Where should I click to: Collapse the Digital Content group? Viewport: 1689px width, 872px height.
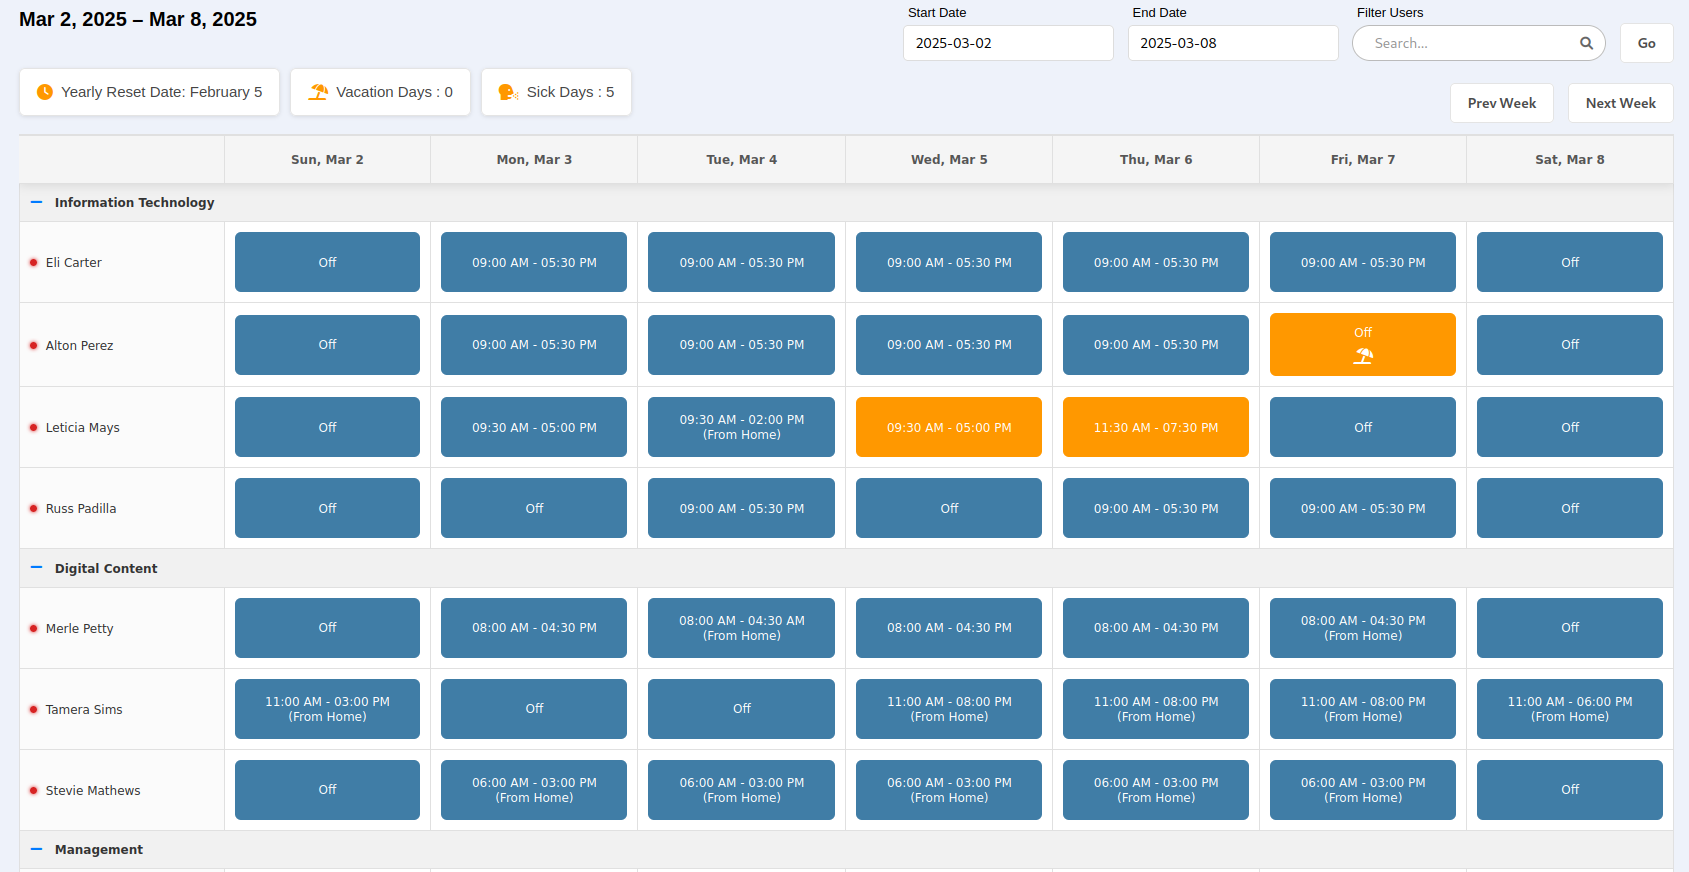click(x=37, y=568)
